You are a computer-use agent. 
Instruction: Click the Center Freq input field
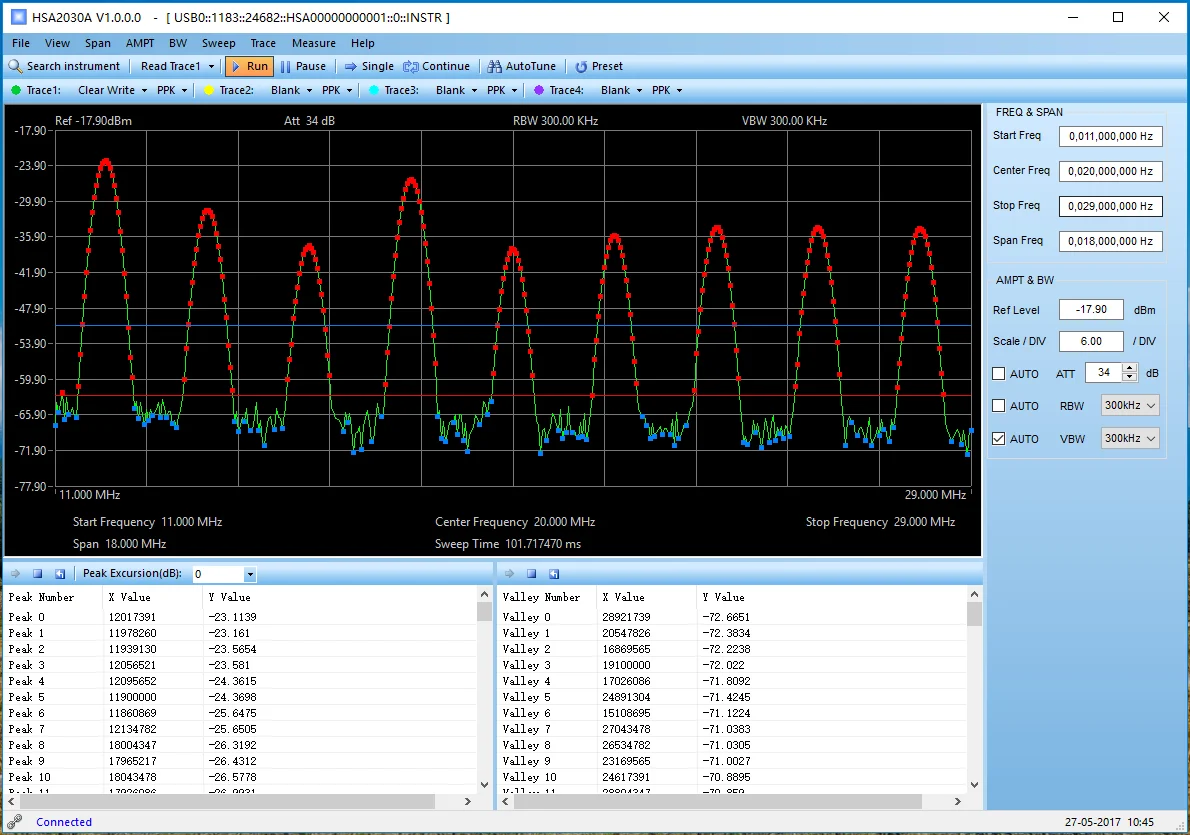(1110, 171)
